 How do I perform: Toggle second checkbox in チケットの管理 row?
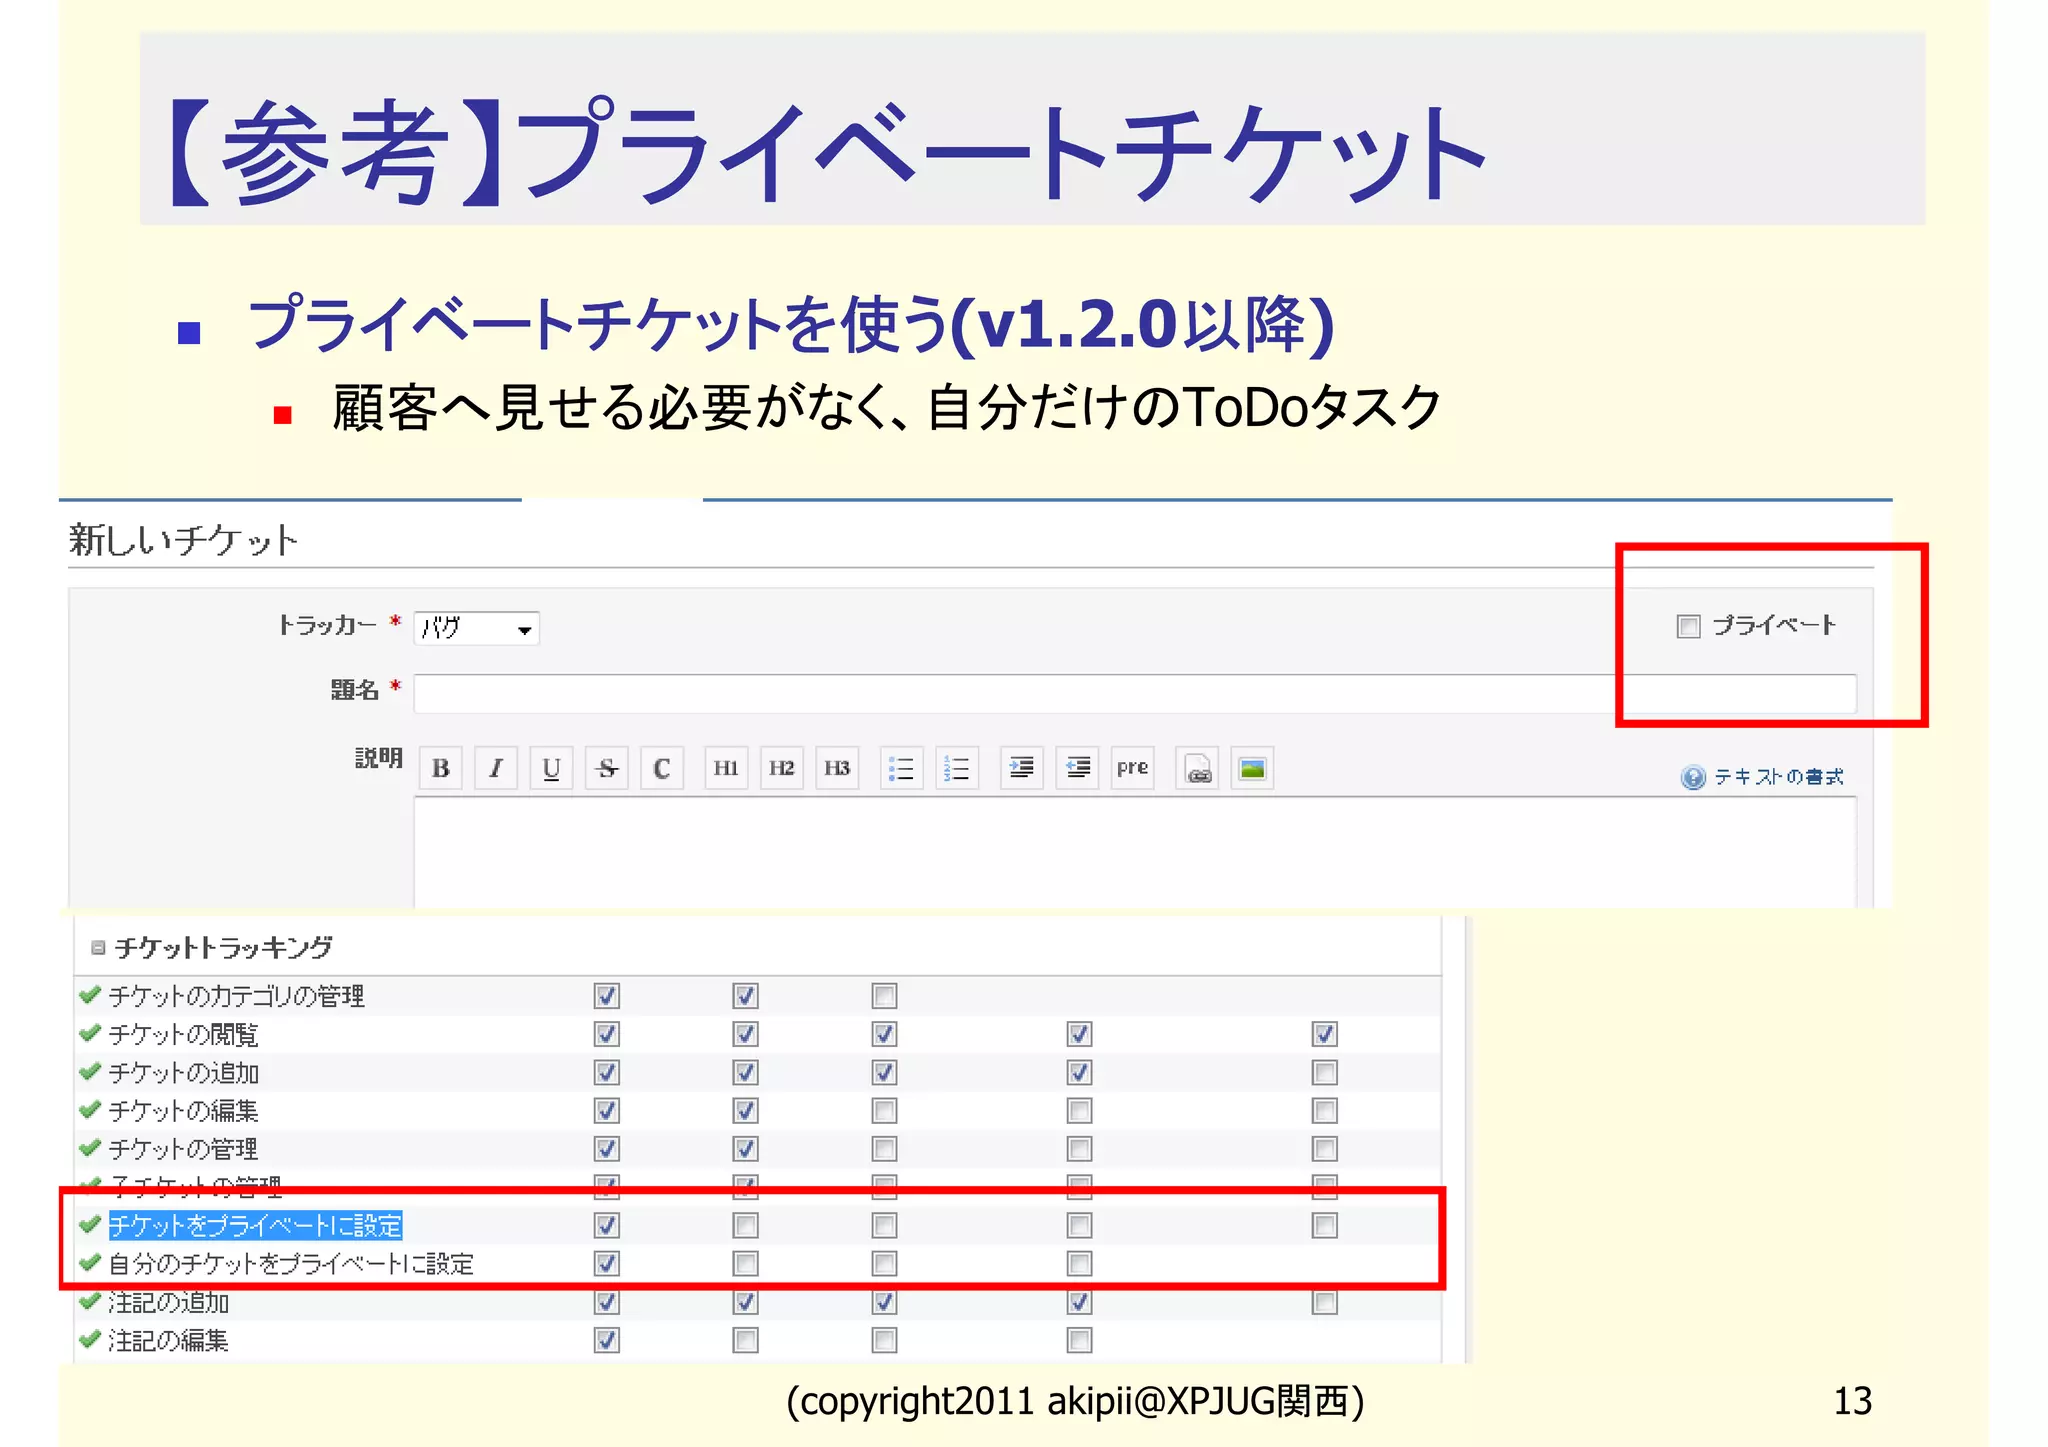[745, 1149]
